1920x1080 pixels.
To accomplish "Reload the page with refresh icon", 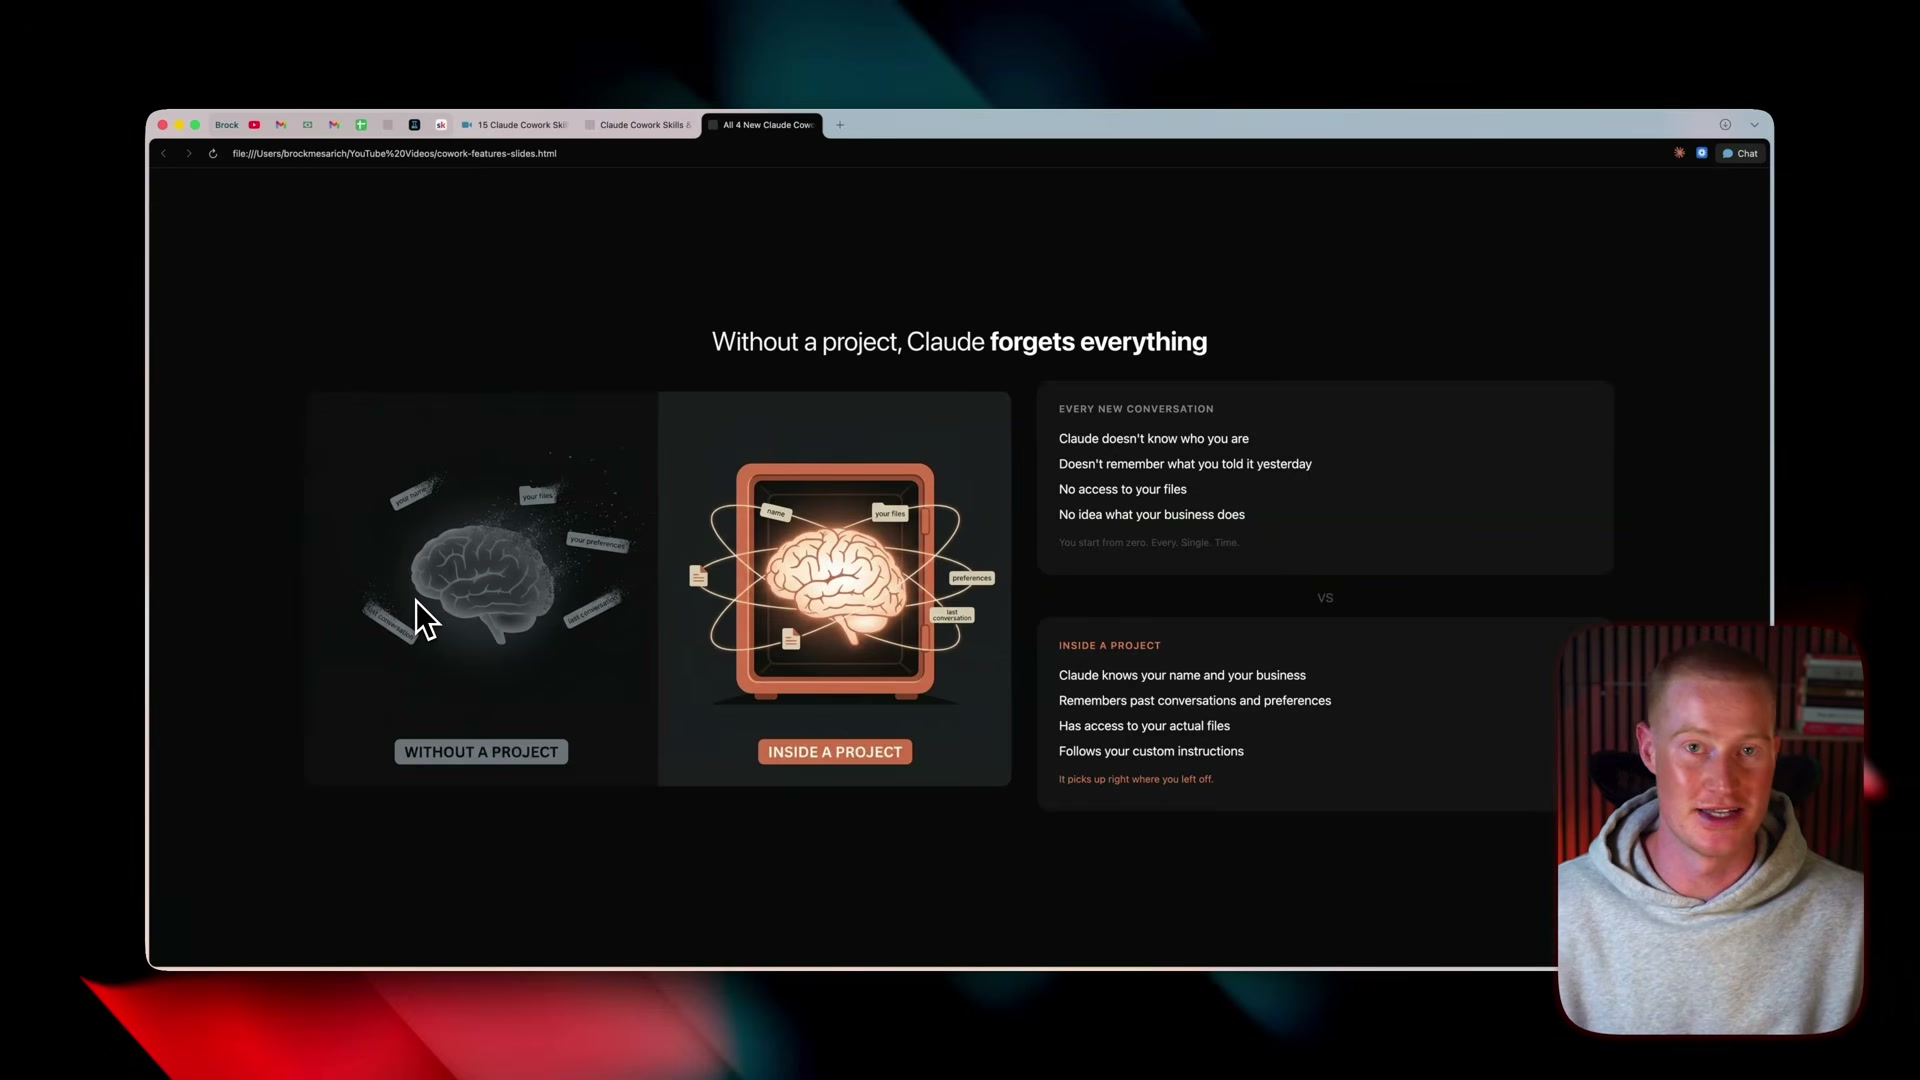I will 212,154.
